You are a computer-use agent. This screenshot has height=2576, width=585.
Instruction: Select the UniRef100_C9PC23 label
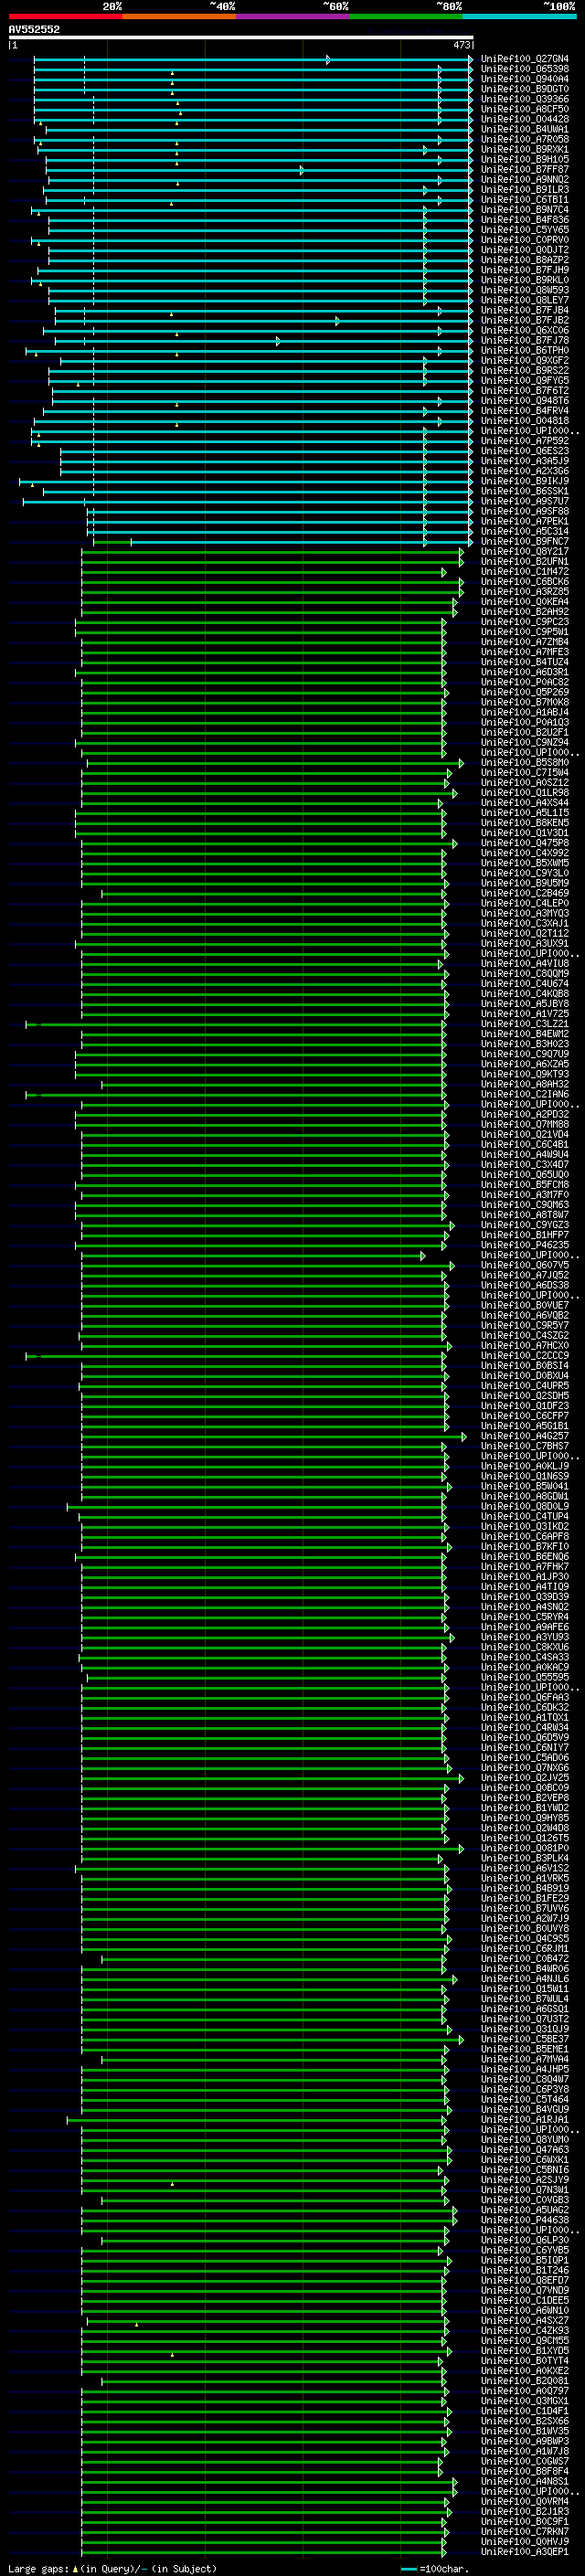pos(525,622)
